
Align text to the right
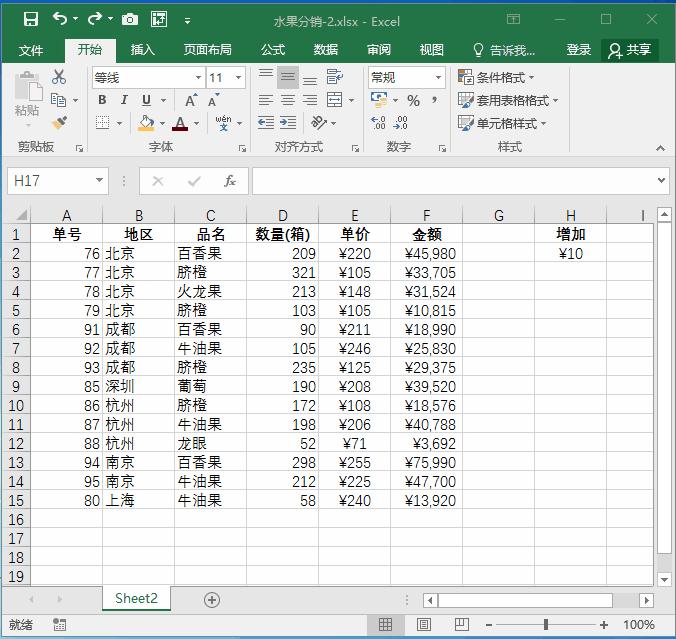point(310,100)
